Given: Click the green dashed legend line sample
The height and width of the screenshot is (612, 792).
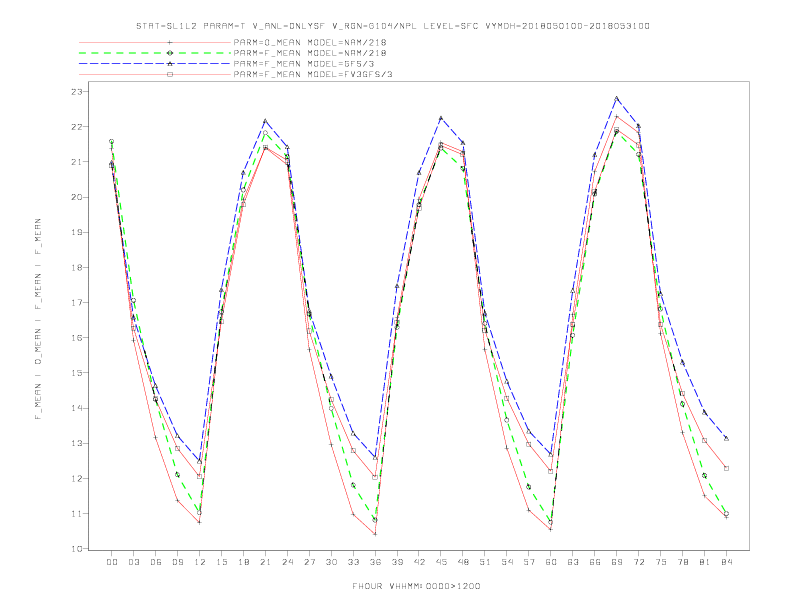Looking at the screenshot, I should point(155,53).
